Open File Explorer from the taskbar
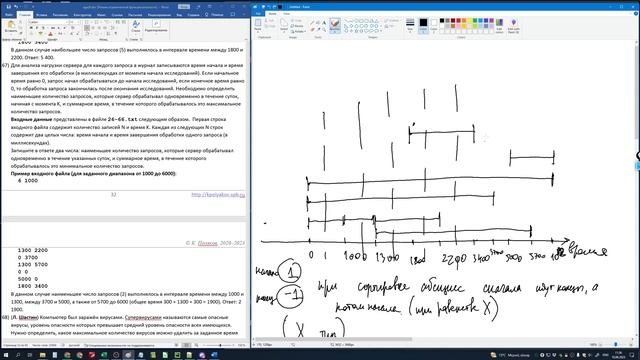640x360 pixels. click(42, 355)
